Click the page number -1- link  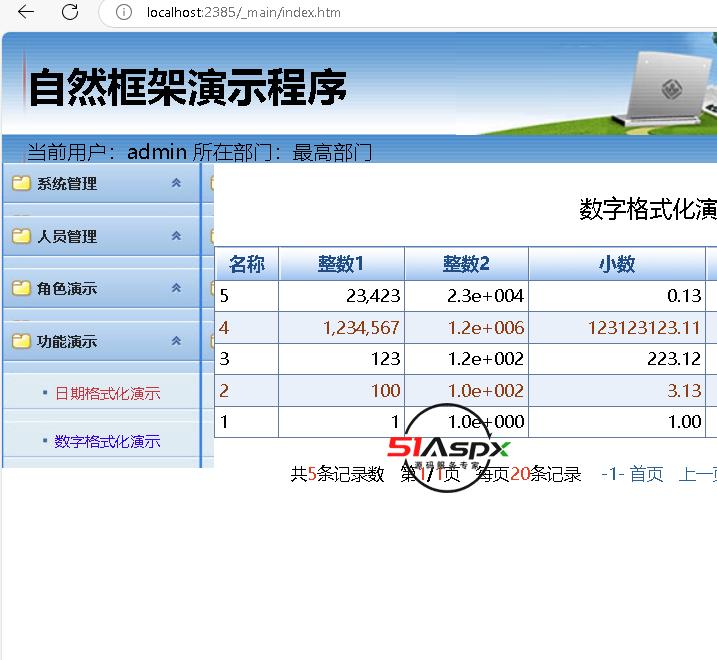coord(612,474)
